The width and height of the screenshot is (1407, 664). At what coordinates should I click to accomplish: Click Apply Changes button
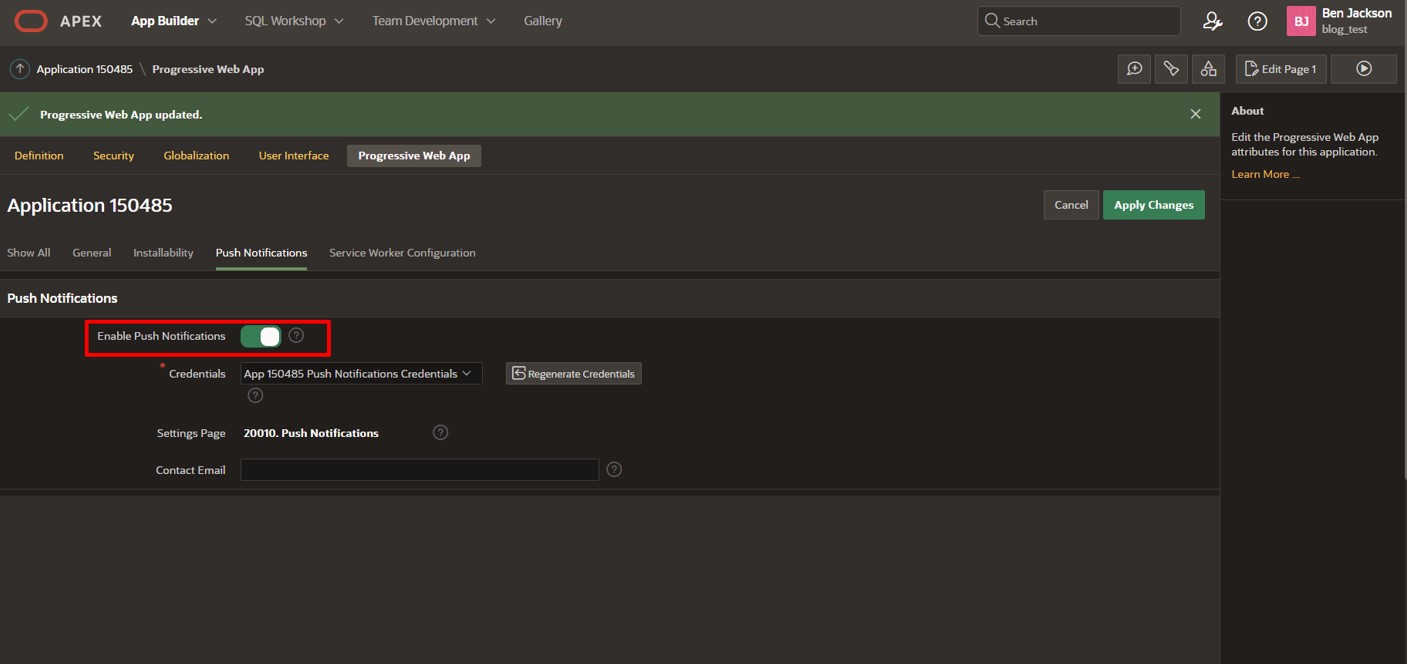coord(1154,205)
